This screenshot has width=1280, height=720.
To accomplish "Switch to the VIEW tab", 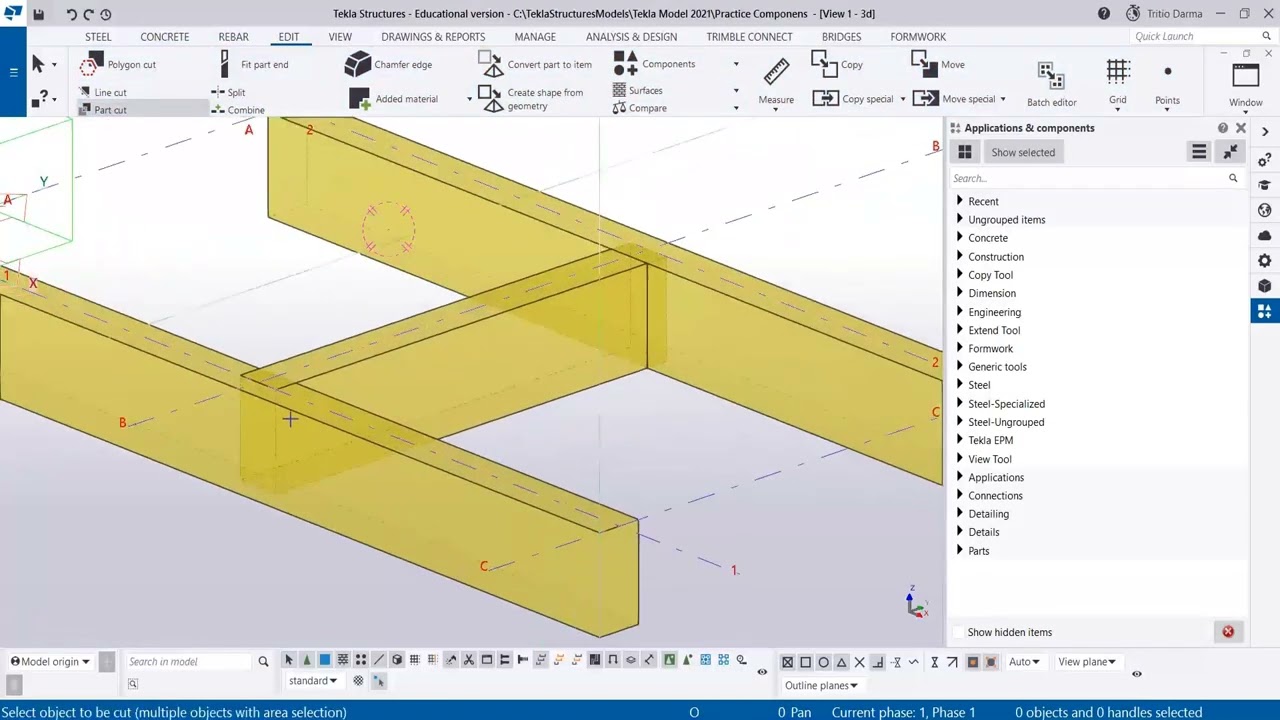I will pos(340,37).
